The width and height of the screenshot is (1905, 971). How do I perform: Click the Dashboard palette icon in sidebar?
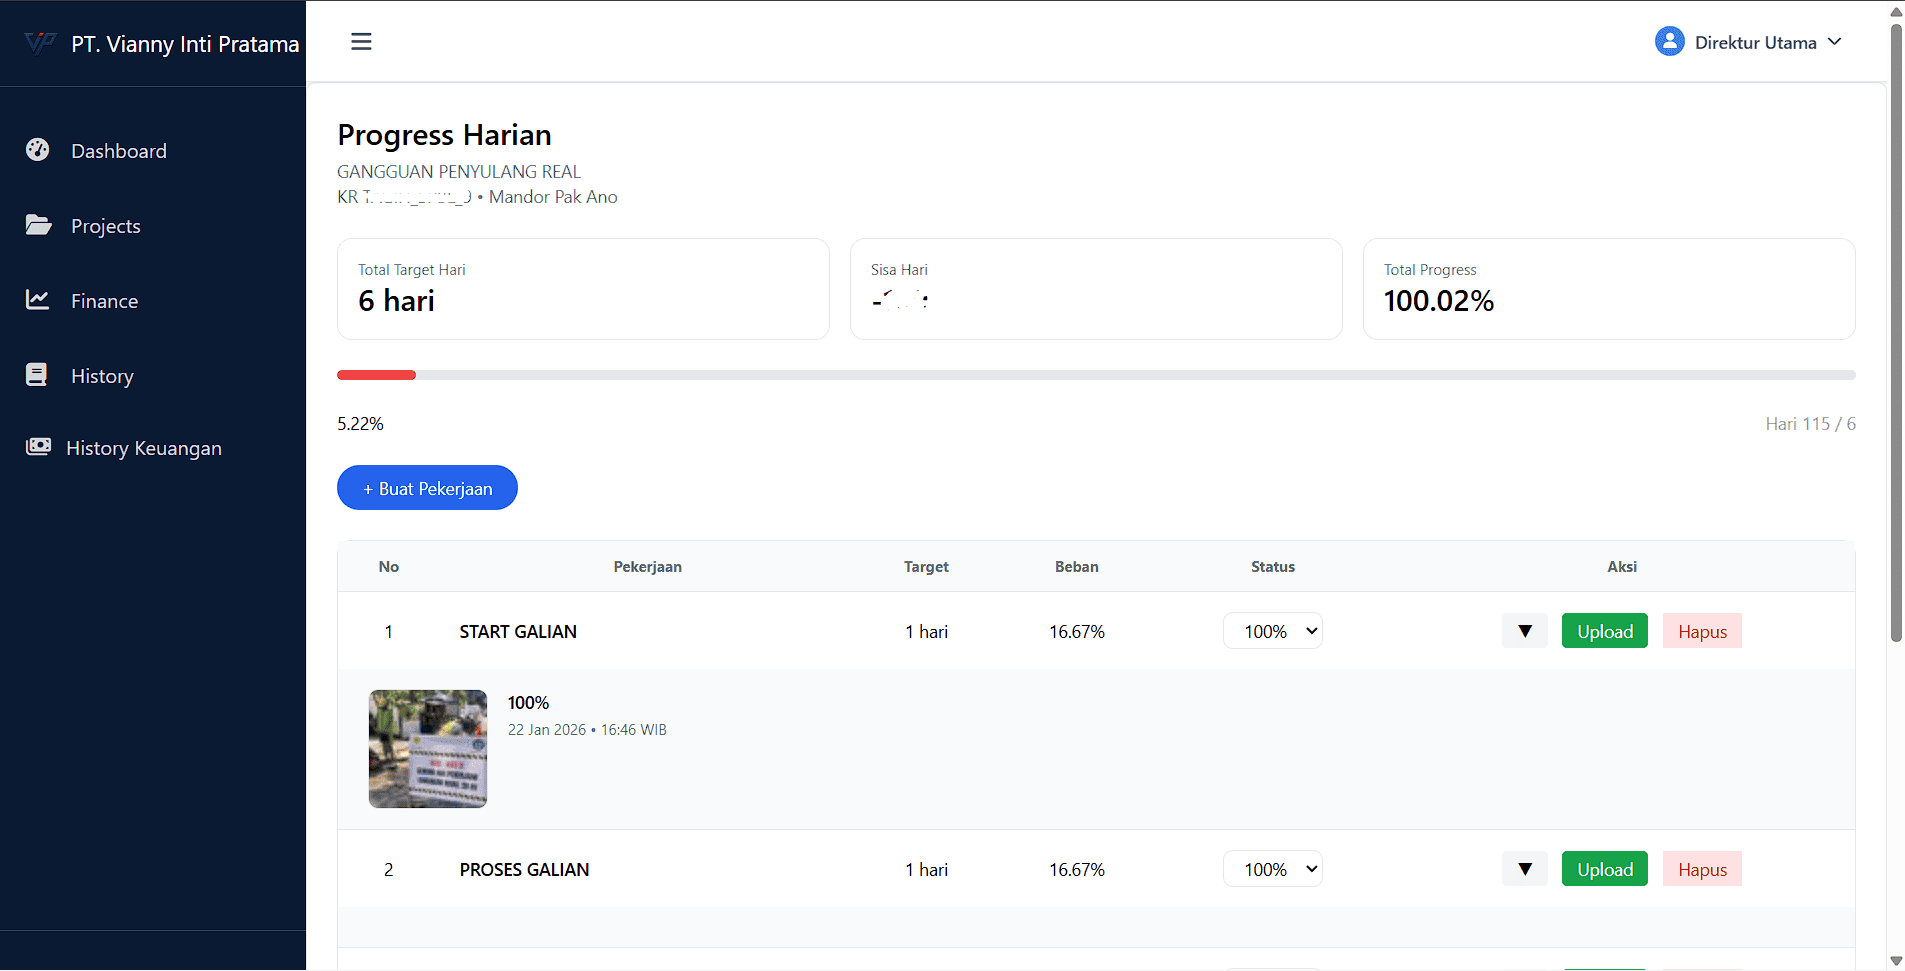coord(38,150)
